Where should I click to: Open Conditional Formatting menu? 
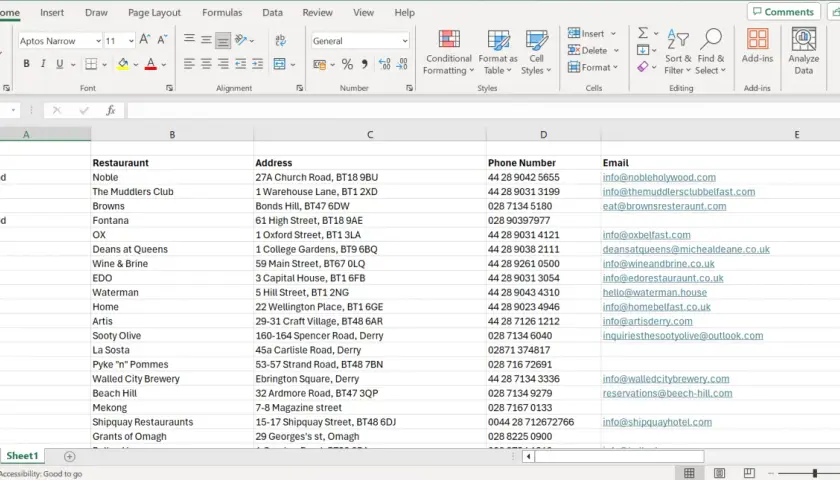[449, 52]
